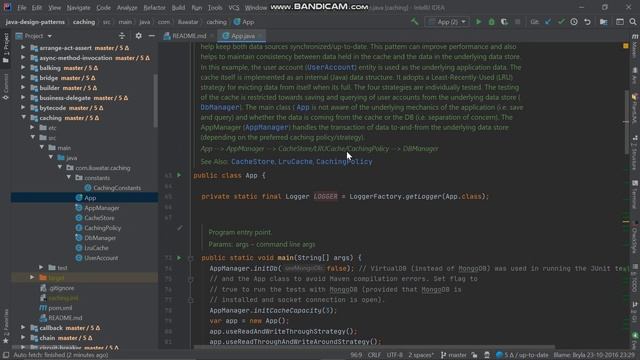Select LruCache class in the tree
This screenshot has height=360, width=640.
pyautogui.click(x=96, y=248)
